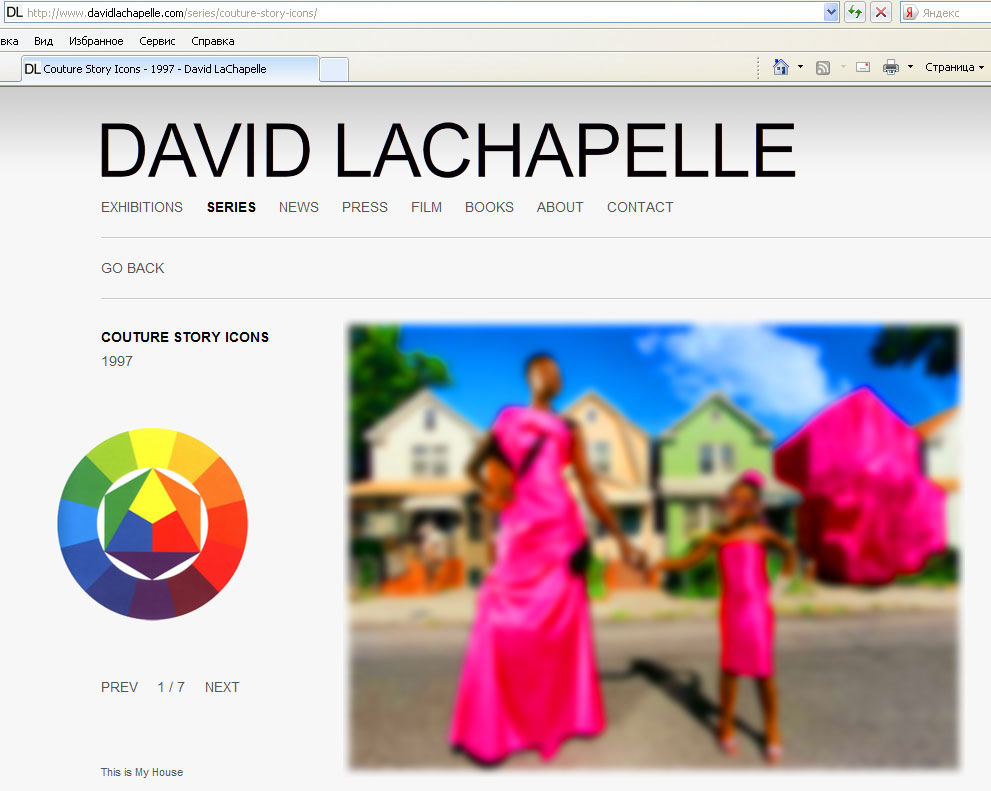Click into the URL address field

[x=423, y=12]
